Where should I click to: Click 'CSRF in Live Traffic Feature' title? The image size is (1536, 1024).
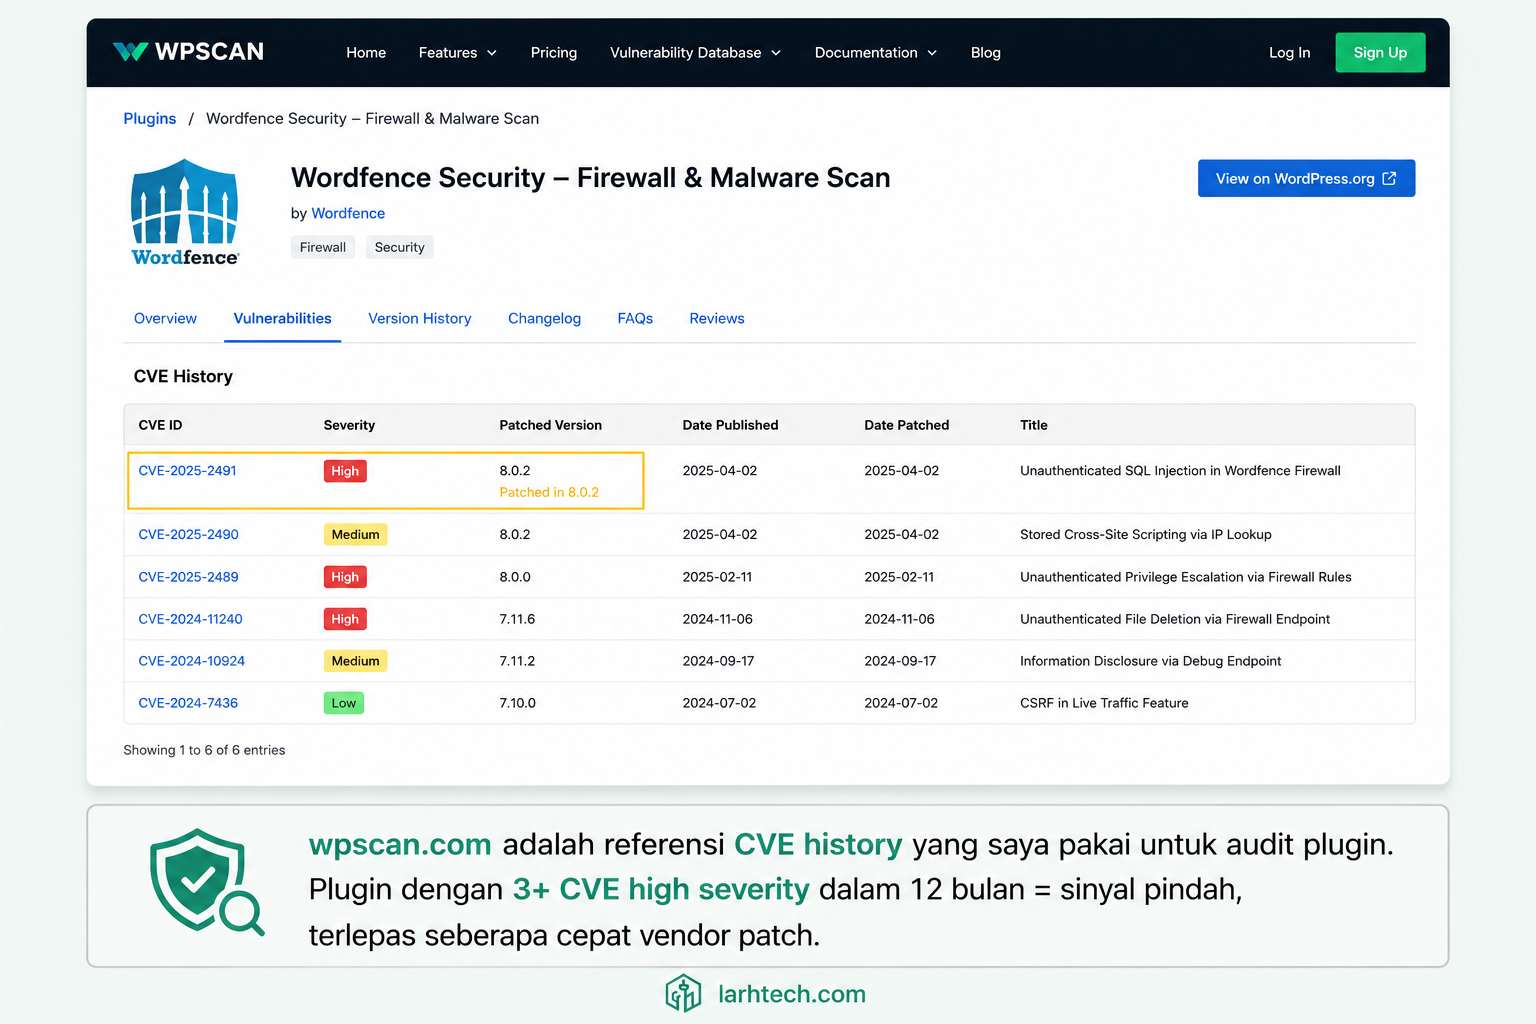(1104, 702)
